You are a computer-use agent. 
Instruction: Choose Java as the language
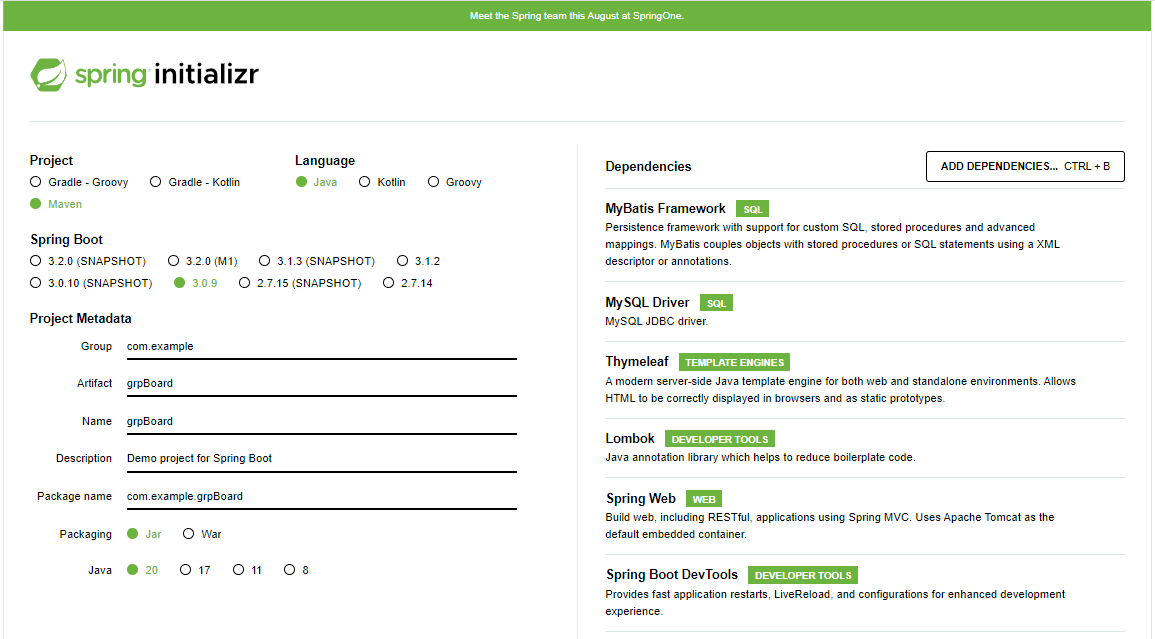coord(316,182)
